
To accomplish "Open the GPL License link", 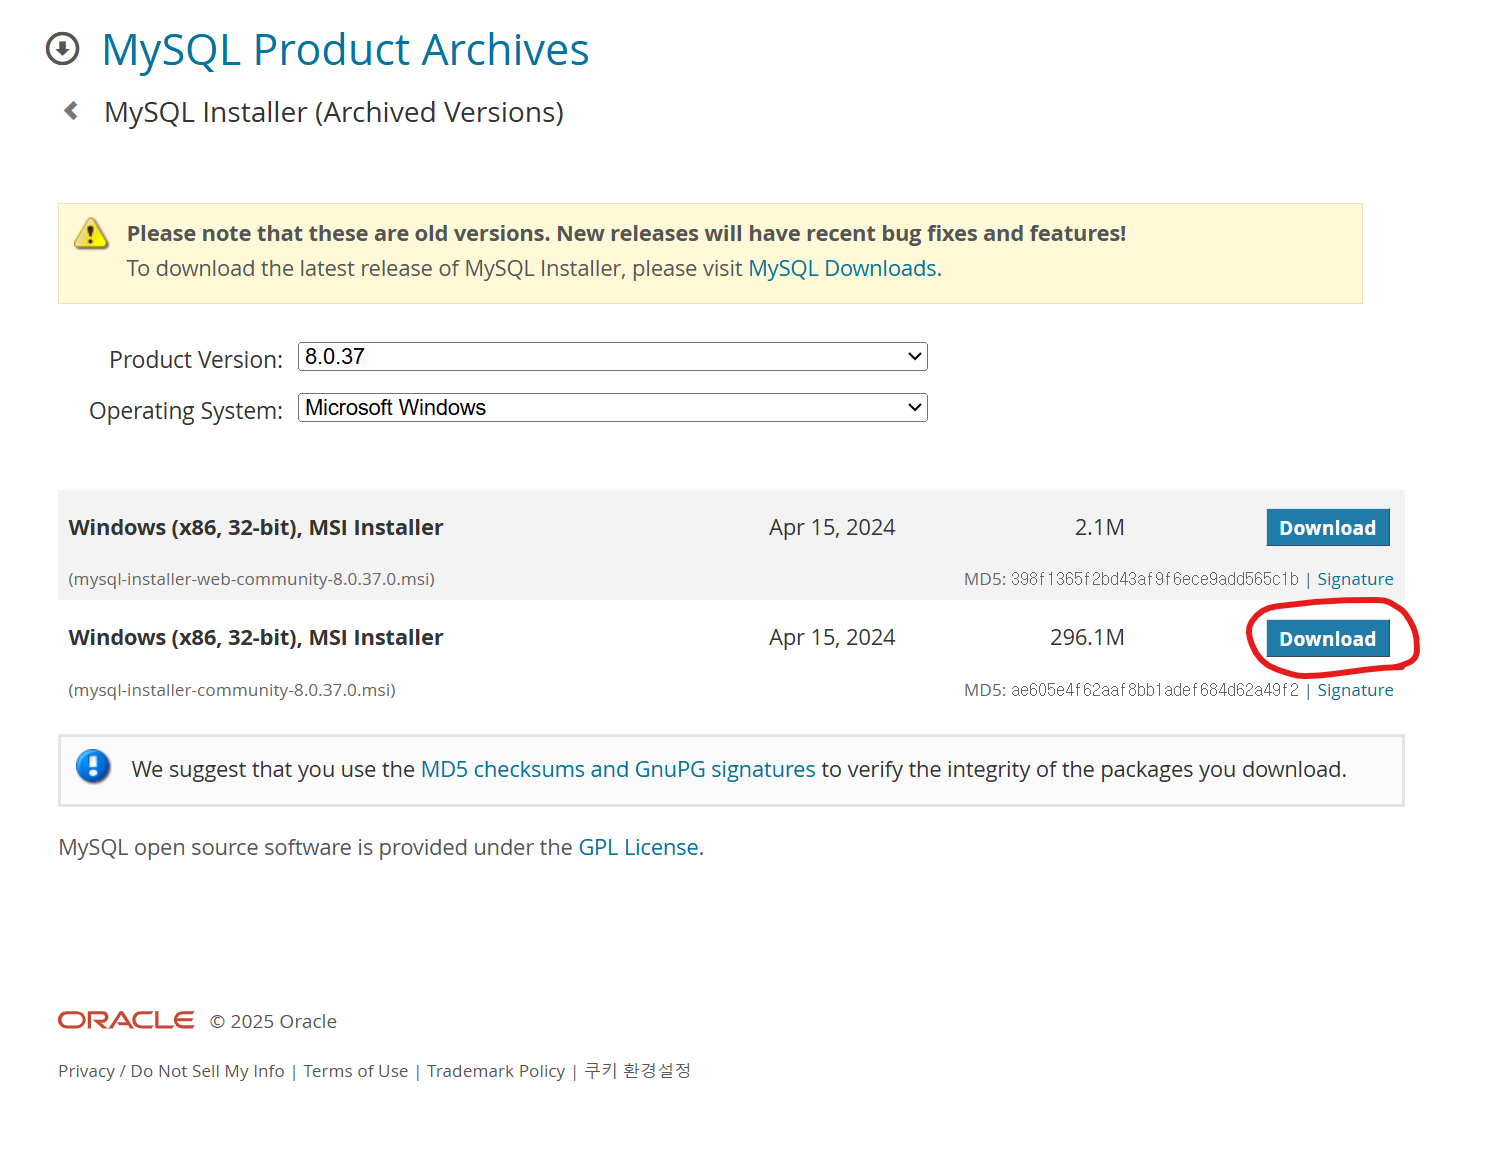I will (639, 847).
